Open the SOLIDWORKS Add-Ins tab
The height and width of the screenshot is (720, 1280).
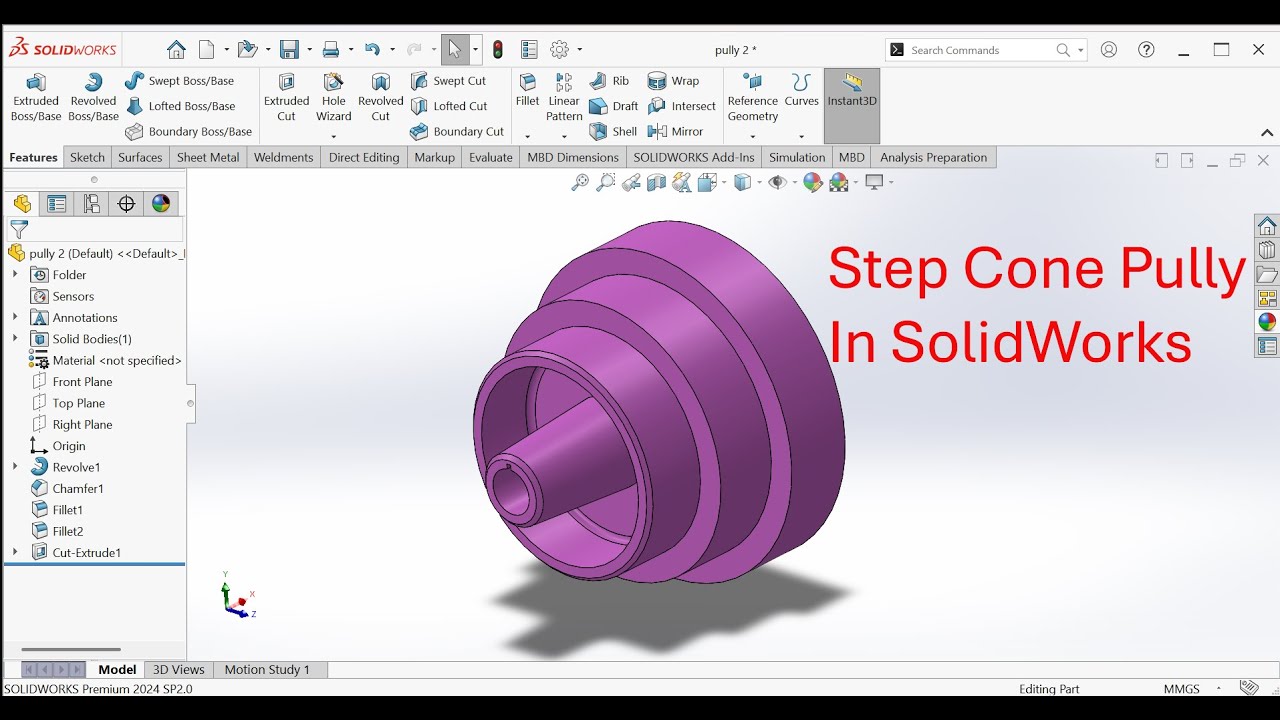coord(694,157)
